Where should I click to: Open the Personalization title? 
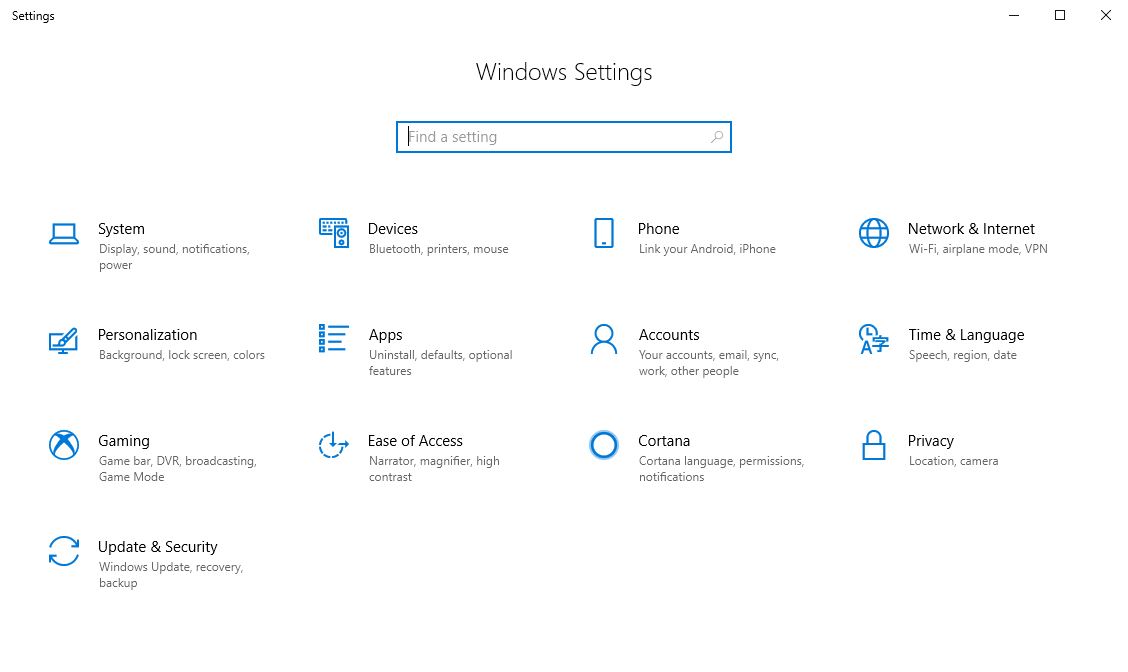[x=147, y=335]
